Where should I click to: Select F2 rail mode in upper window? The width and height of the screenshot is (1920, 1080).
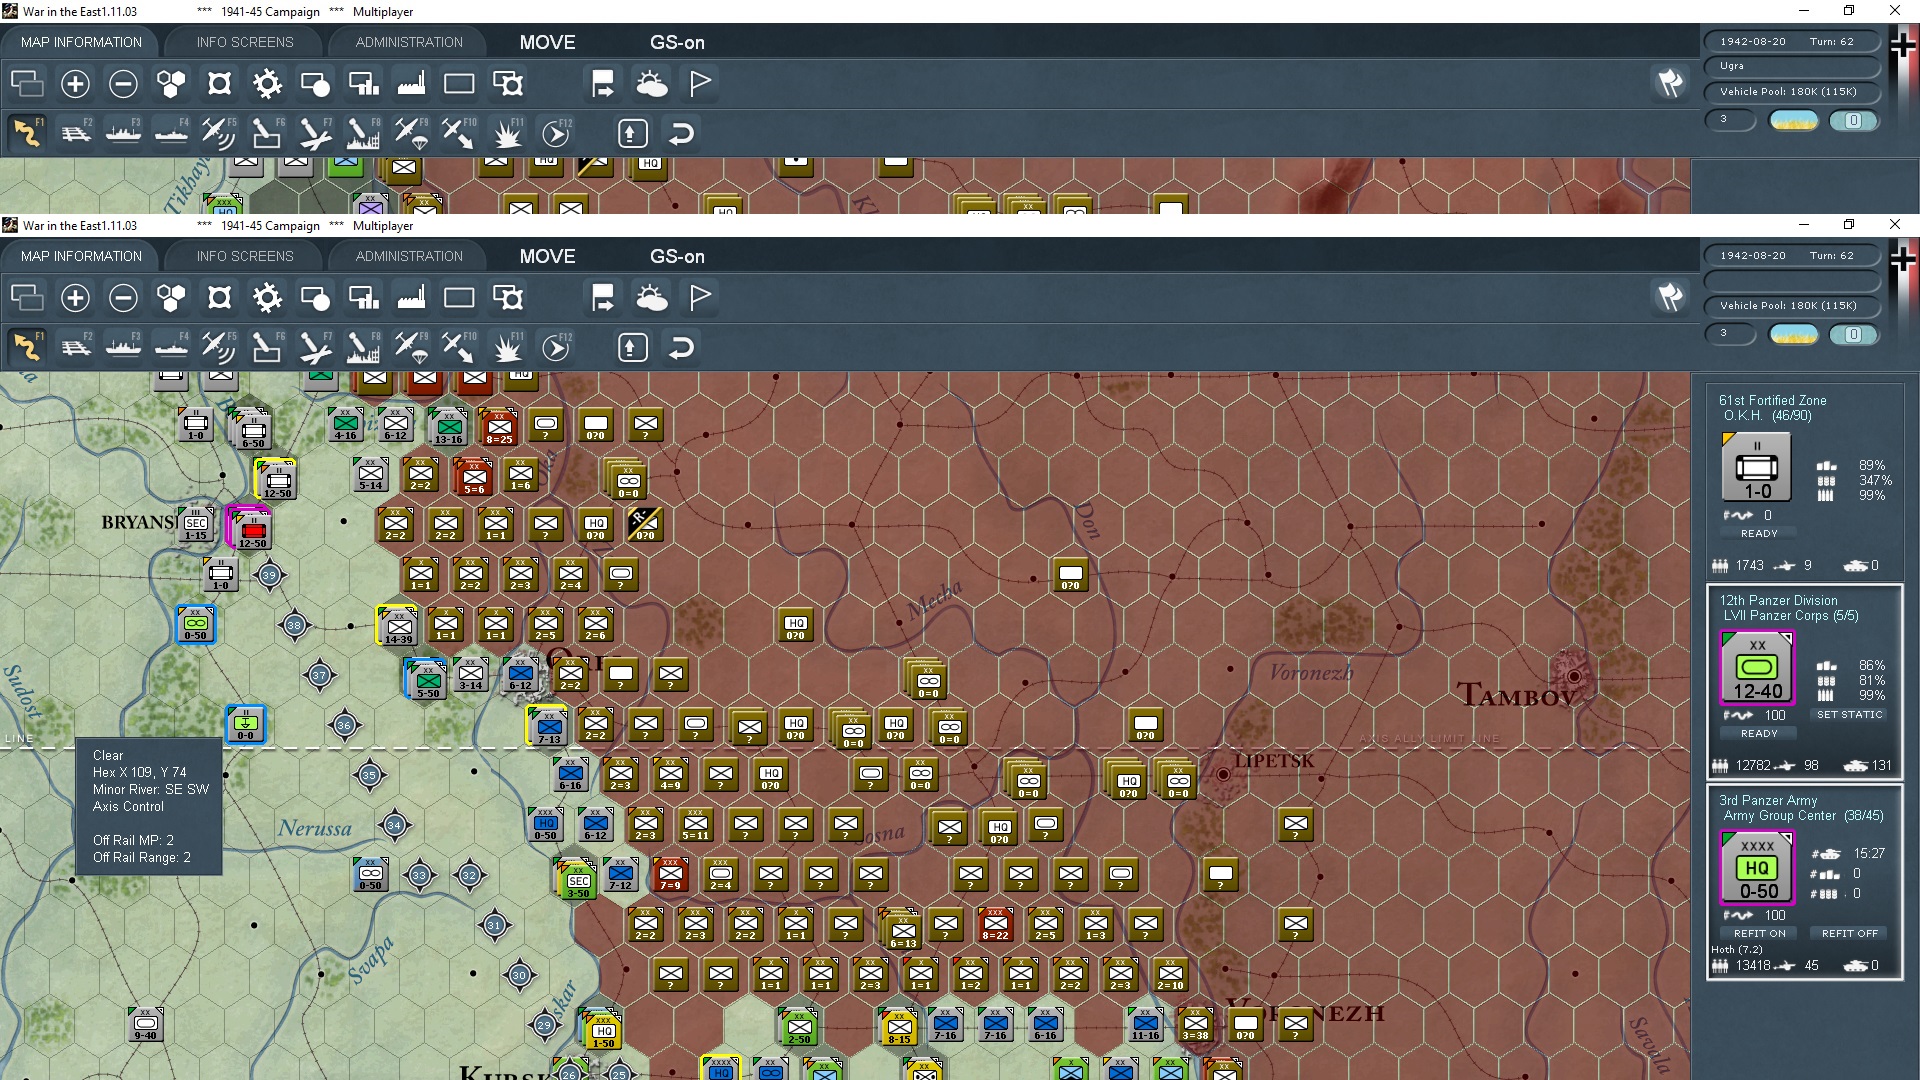[x=76, y=134]
